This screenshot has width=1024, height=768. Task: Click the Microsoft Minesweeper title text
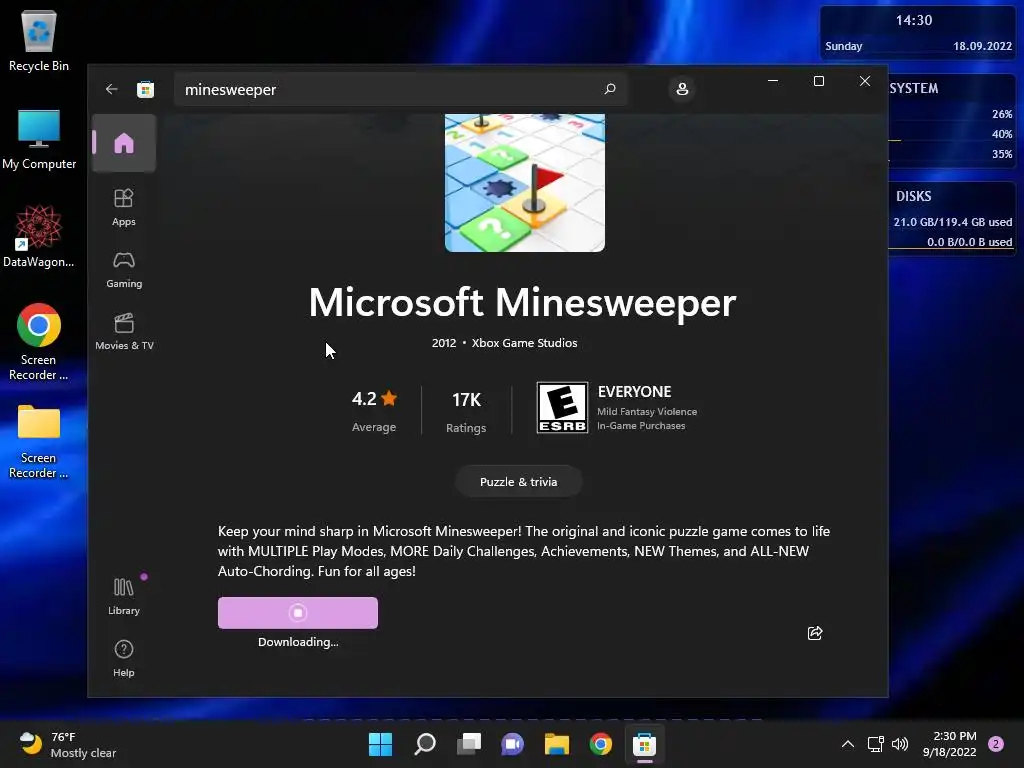pos(522,303)
